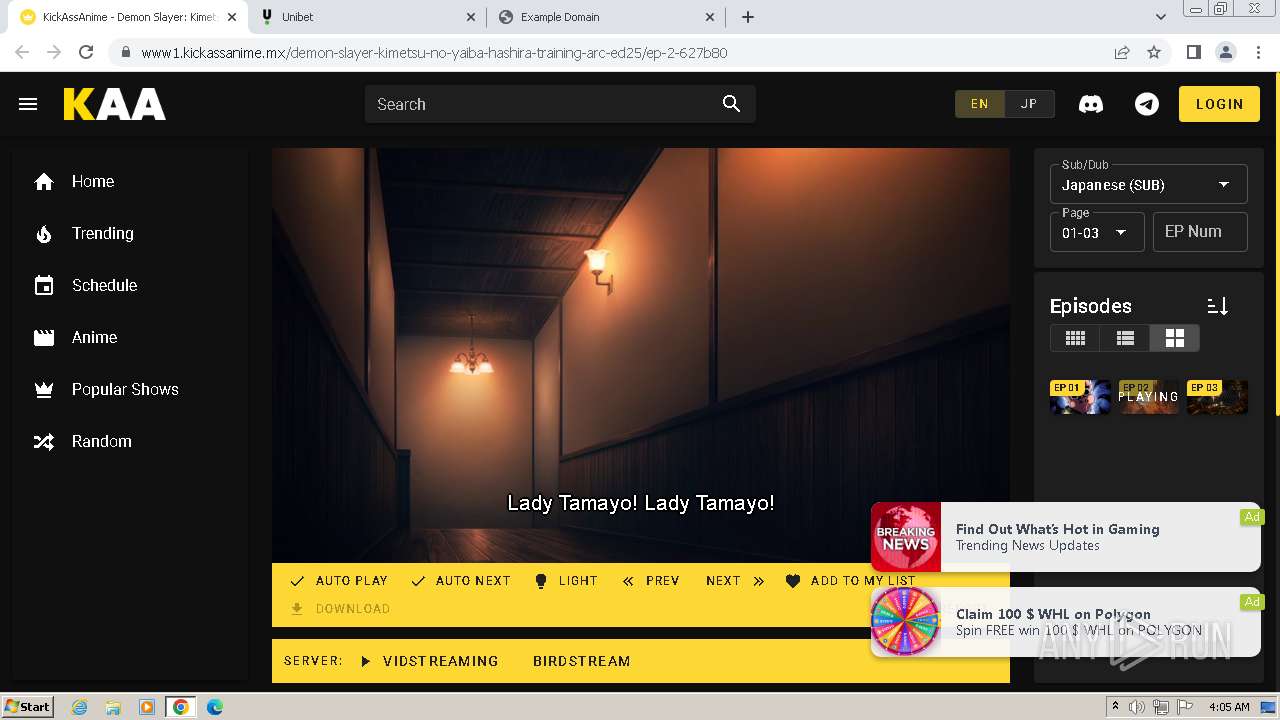
Task: Switch language to JP
Action: (x=1029, y=104)
